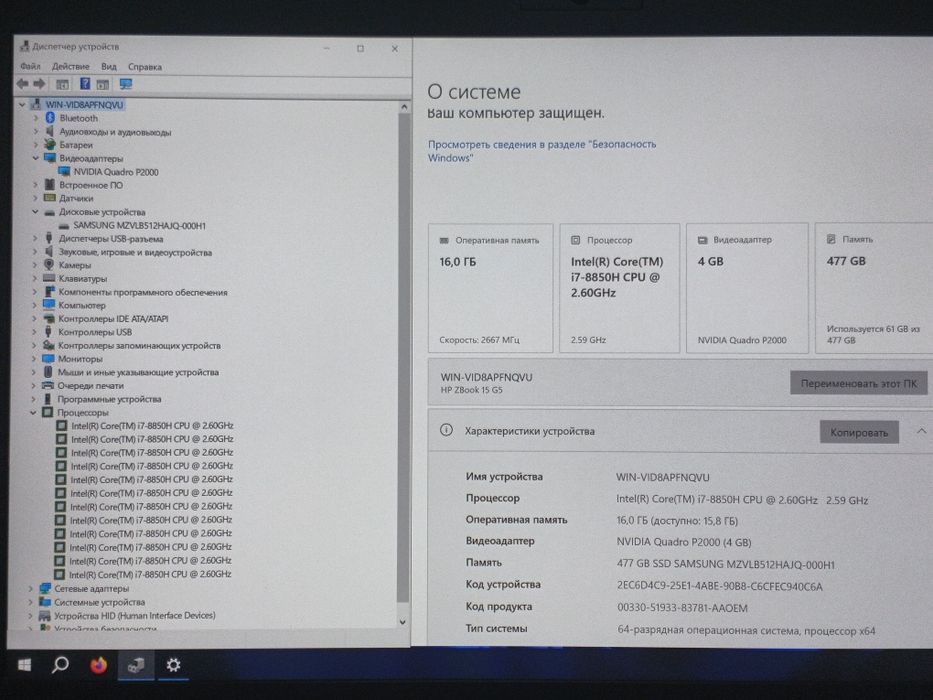Image resolution: width=933 pixels, height=700 pixels.
Task: Expand Аудиовходы и аудиовыходы category
Action: (x=36, y=132)
